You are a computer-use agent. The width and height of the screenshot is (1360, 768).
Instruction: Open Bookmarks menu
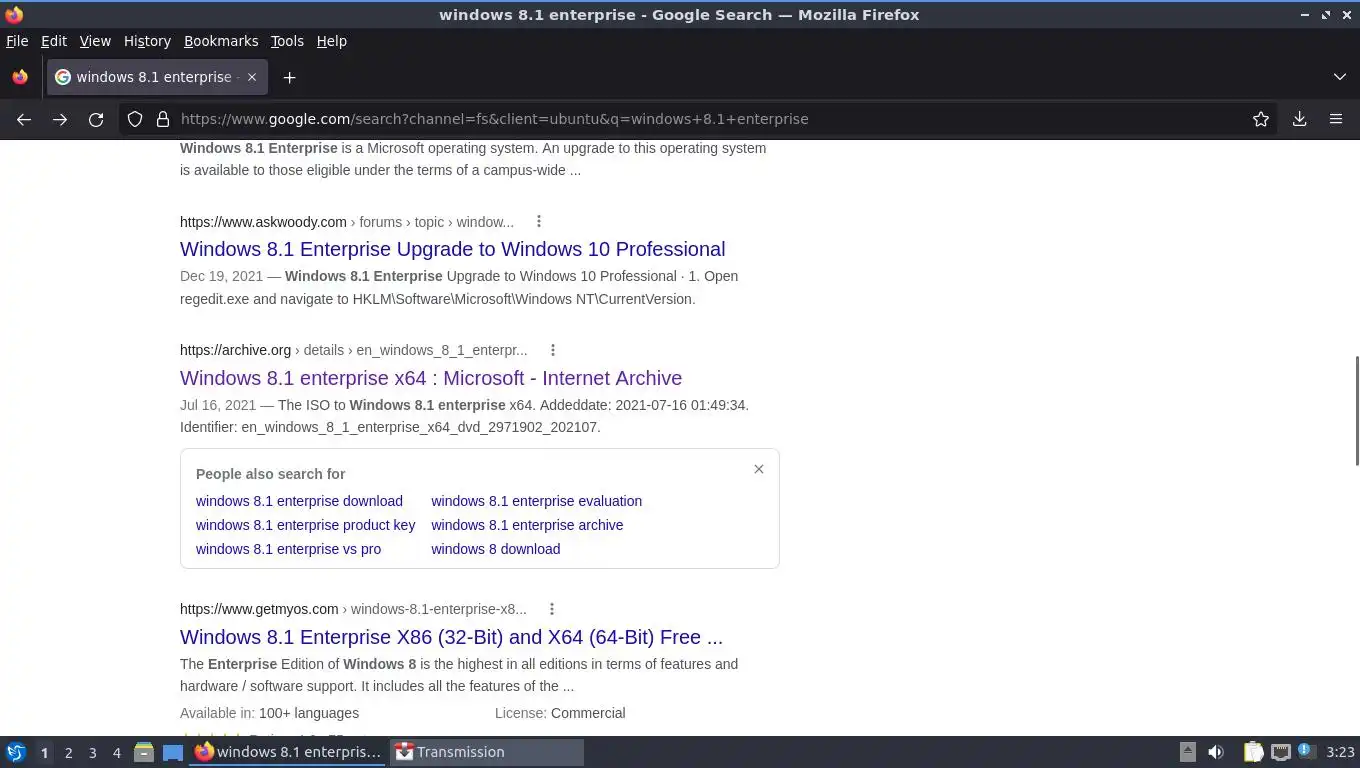[221, 41]
